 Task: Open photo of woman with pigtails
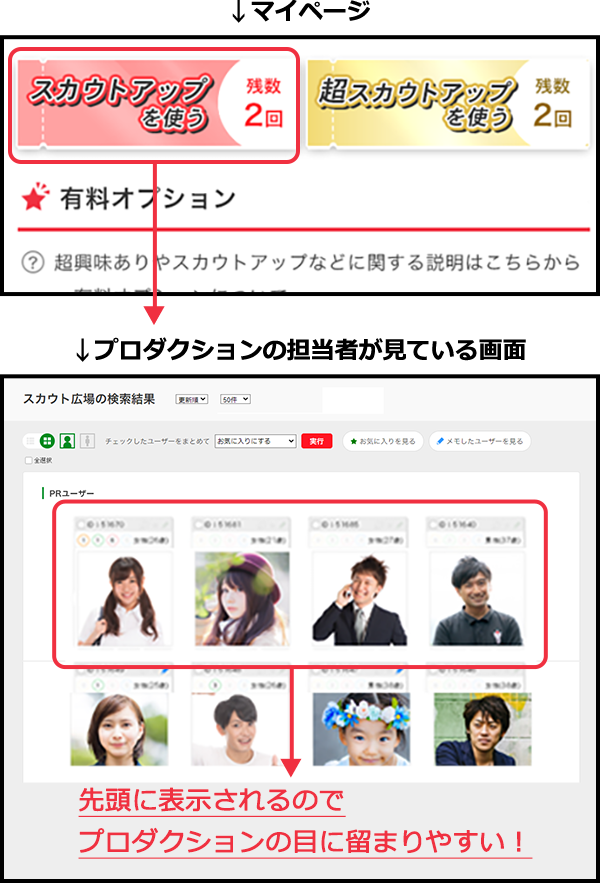[x=125, y=599]
